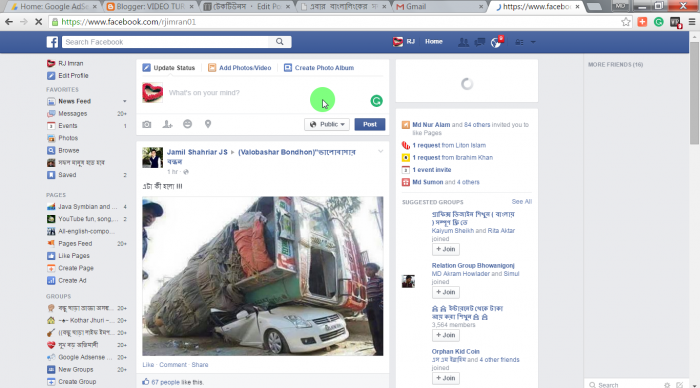Open friend requests icon in top bar
The width and height of the screenshot is (700, 388).
463,42
